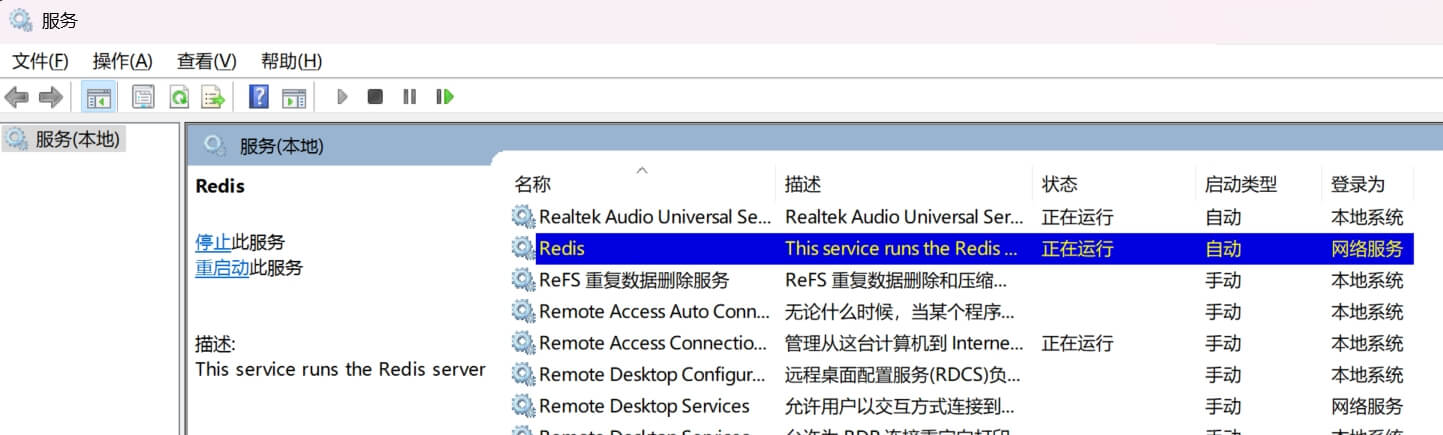1443x435 pixels.
Task: Click the Stop service square icon
Action: coord(375,97)
